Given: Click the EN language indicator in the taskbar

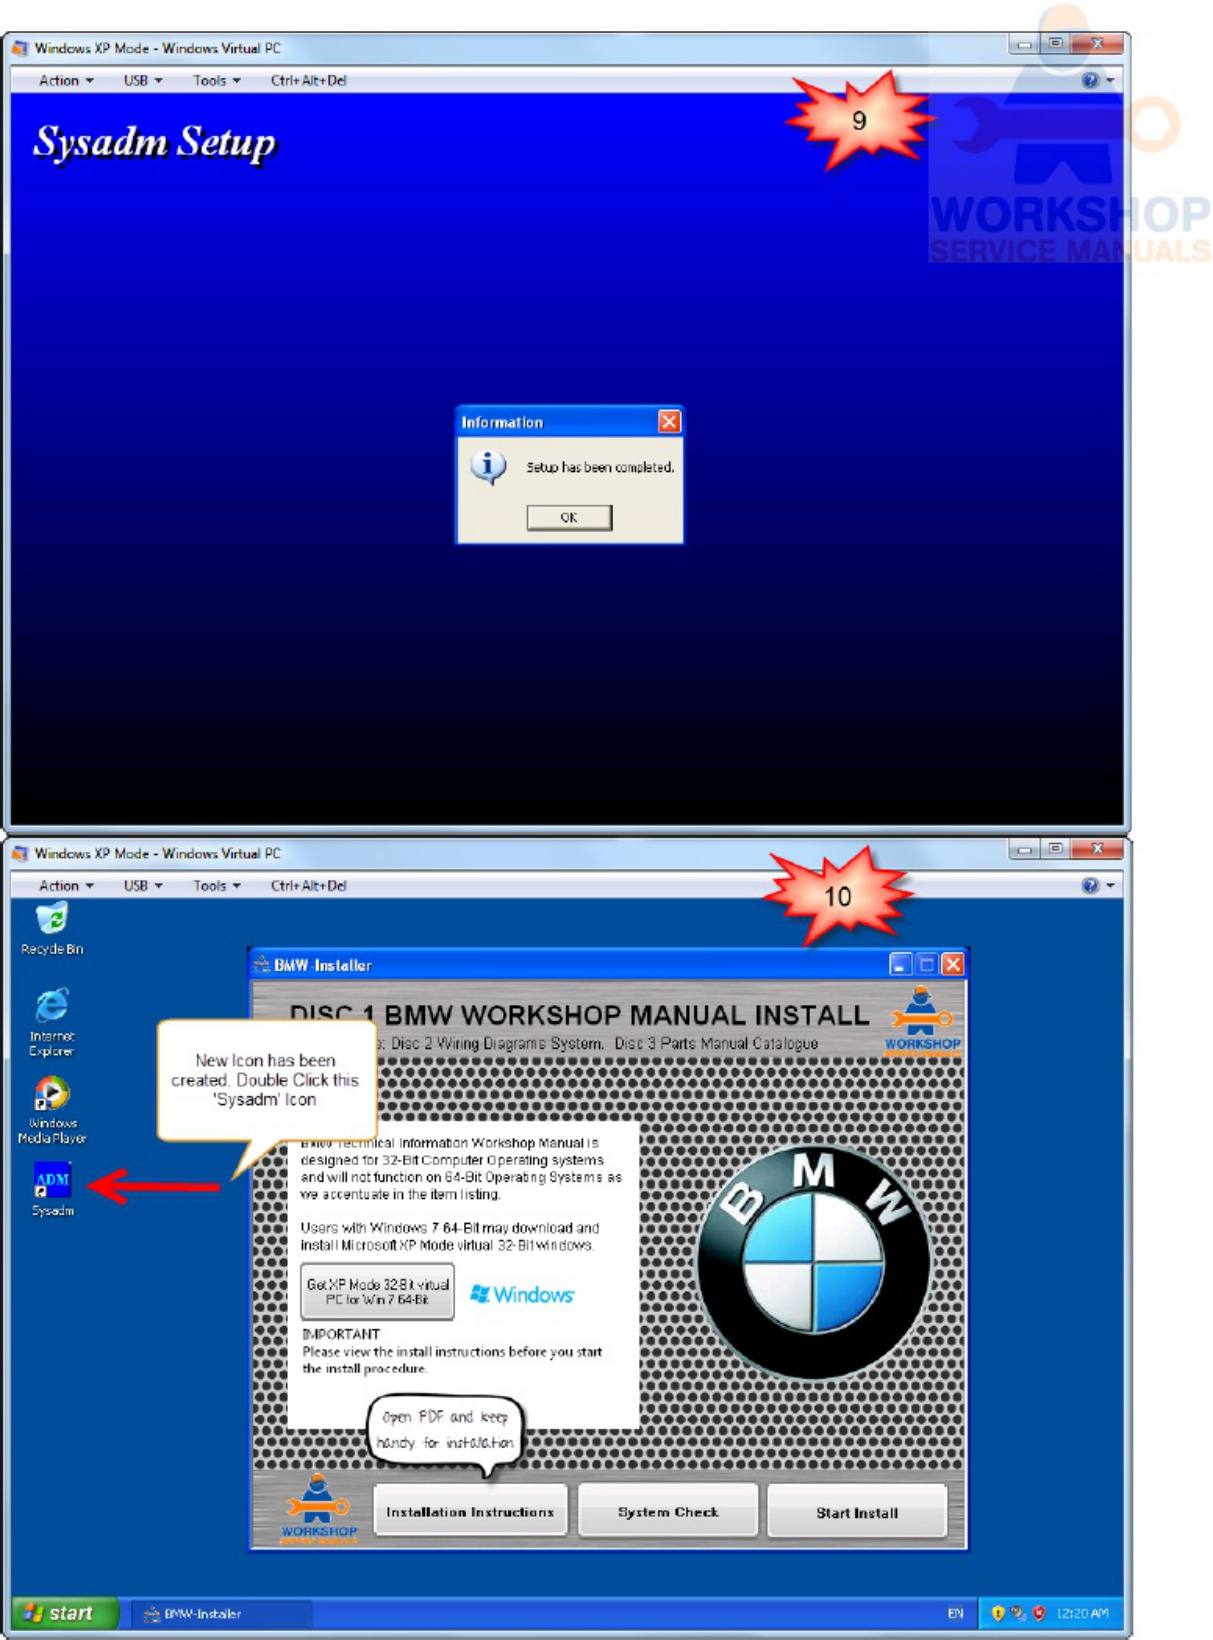Looking at the screenshot, I should click(955, 1613).
